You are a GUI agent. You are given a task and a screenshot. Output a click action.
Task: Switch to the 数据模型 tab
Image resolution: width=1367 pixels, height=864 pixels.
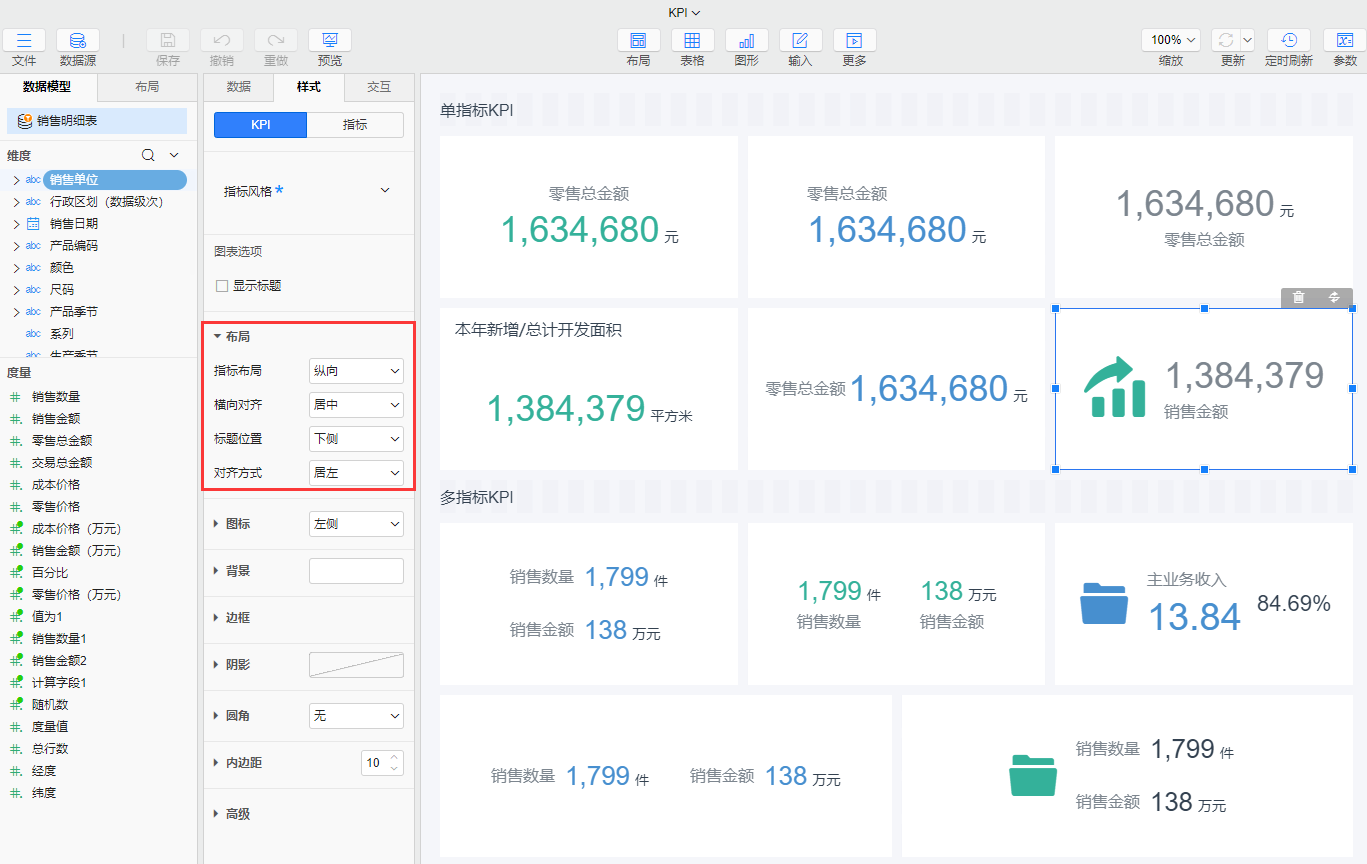pyautogui.click(x=48, y=87)
